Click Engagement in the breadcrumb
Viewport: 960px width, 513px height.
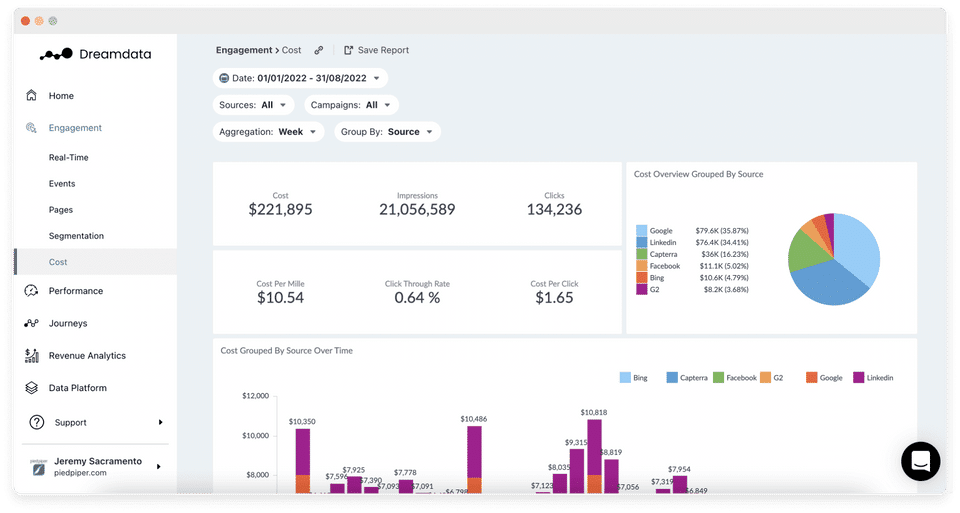244,50
